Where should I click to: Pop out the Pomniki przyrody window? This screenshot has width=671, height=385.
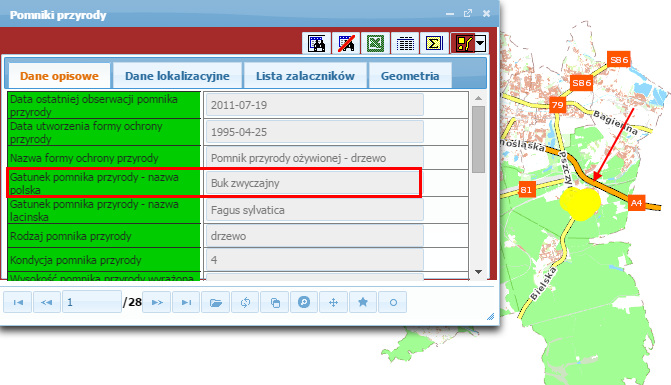point(468,13)
